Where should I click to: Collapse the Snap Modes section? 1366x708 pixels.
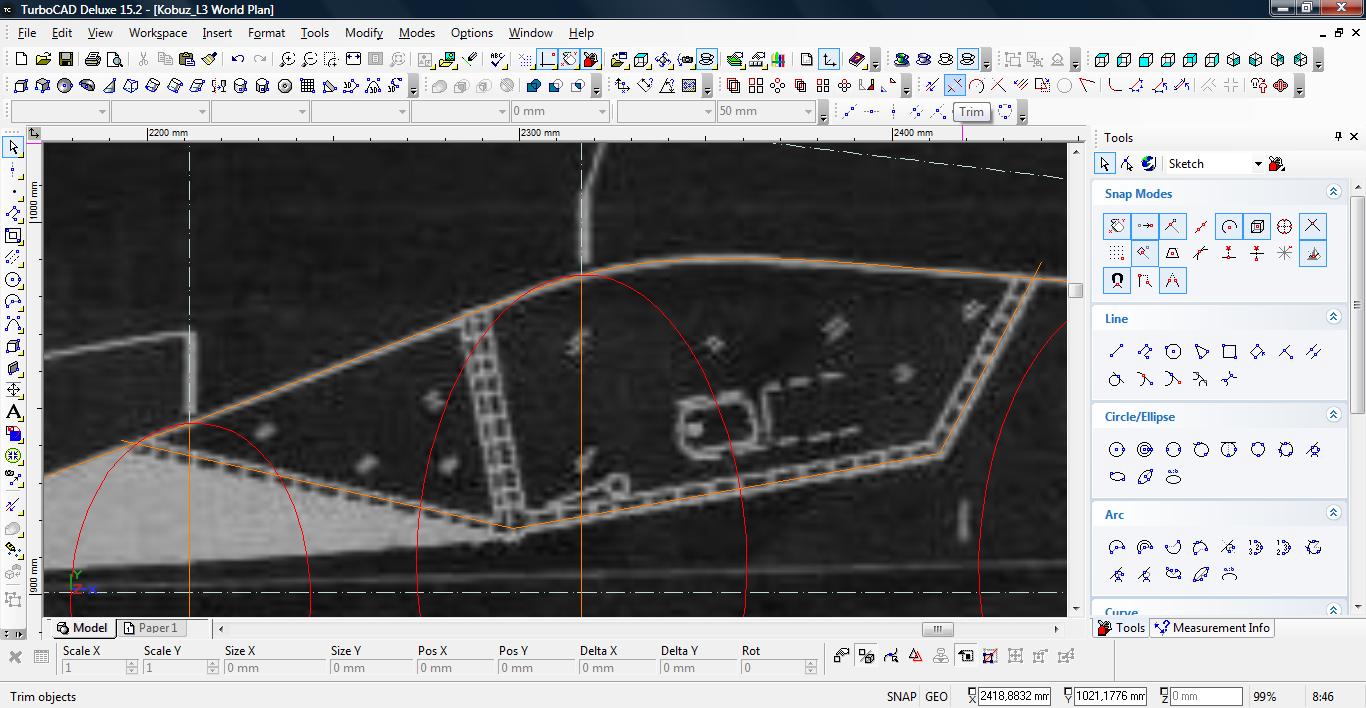(x=1333, y=192)
